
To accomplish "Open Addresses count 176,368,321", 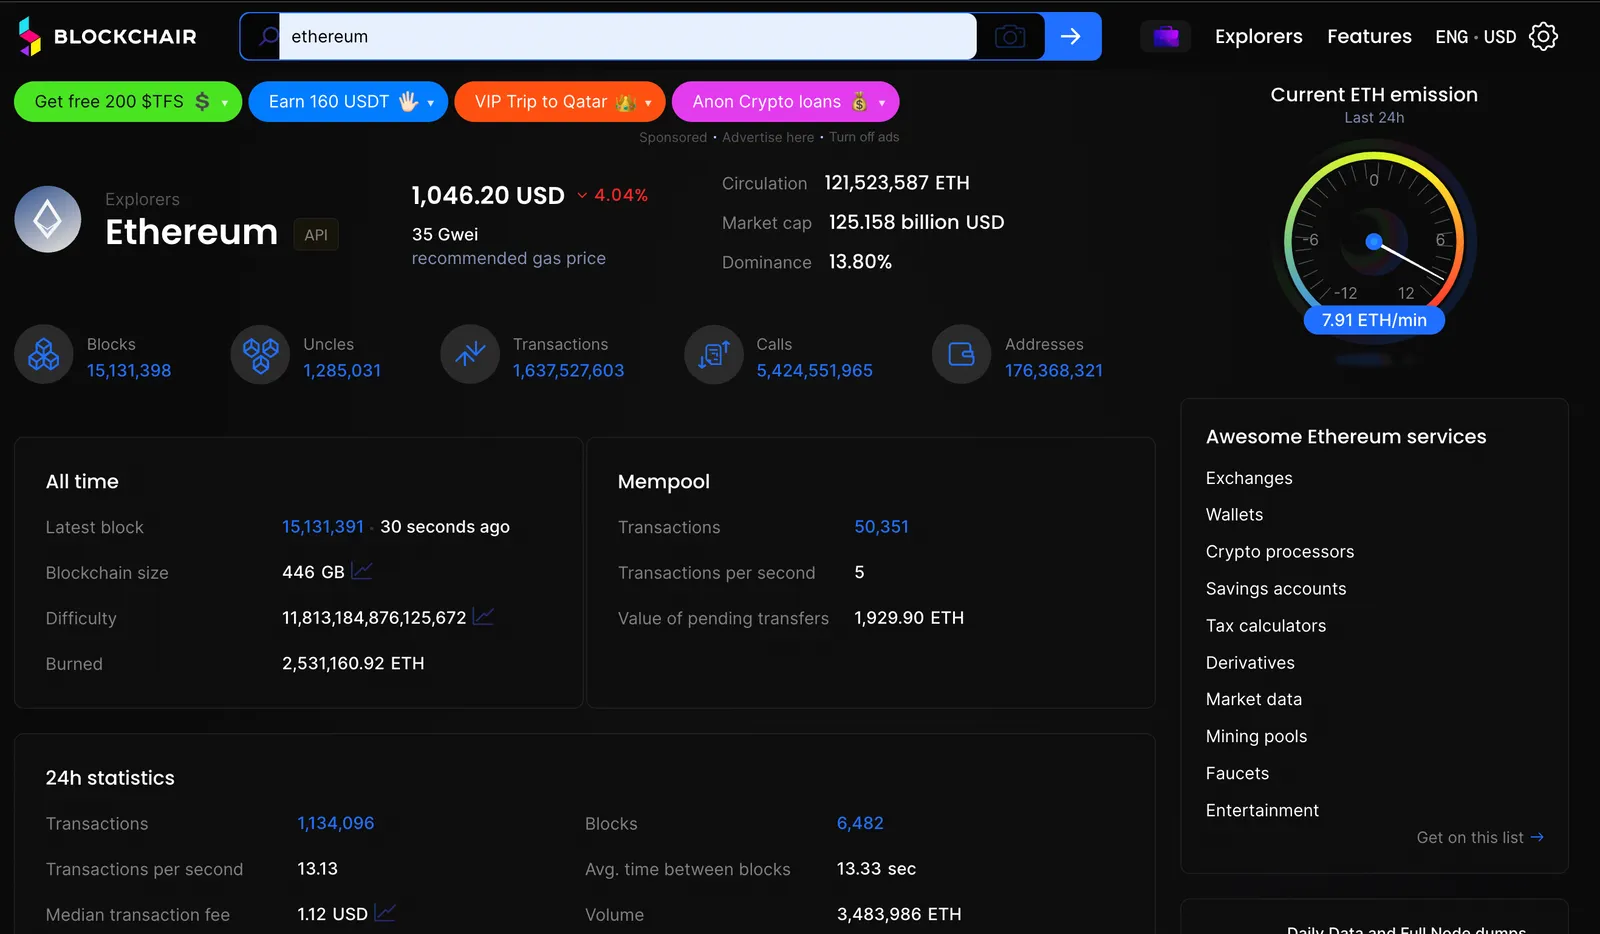I will tap(1054, 370).
